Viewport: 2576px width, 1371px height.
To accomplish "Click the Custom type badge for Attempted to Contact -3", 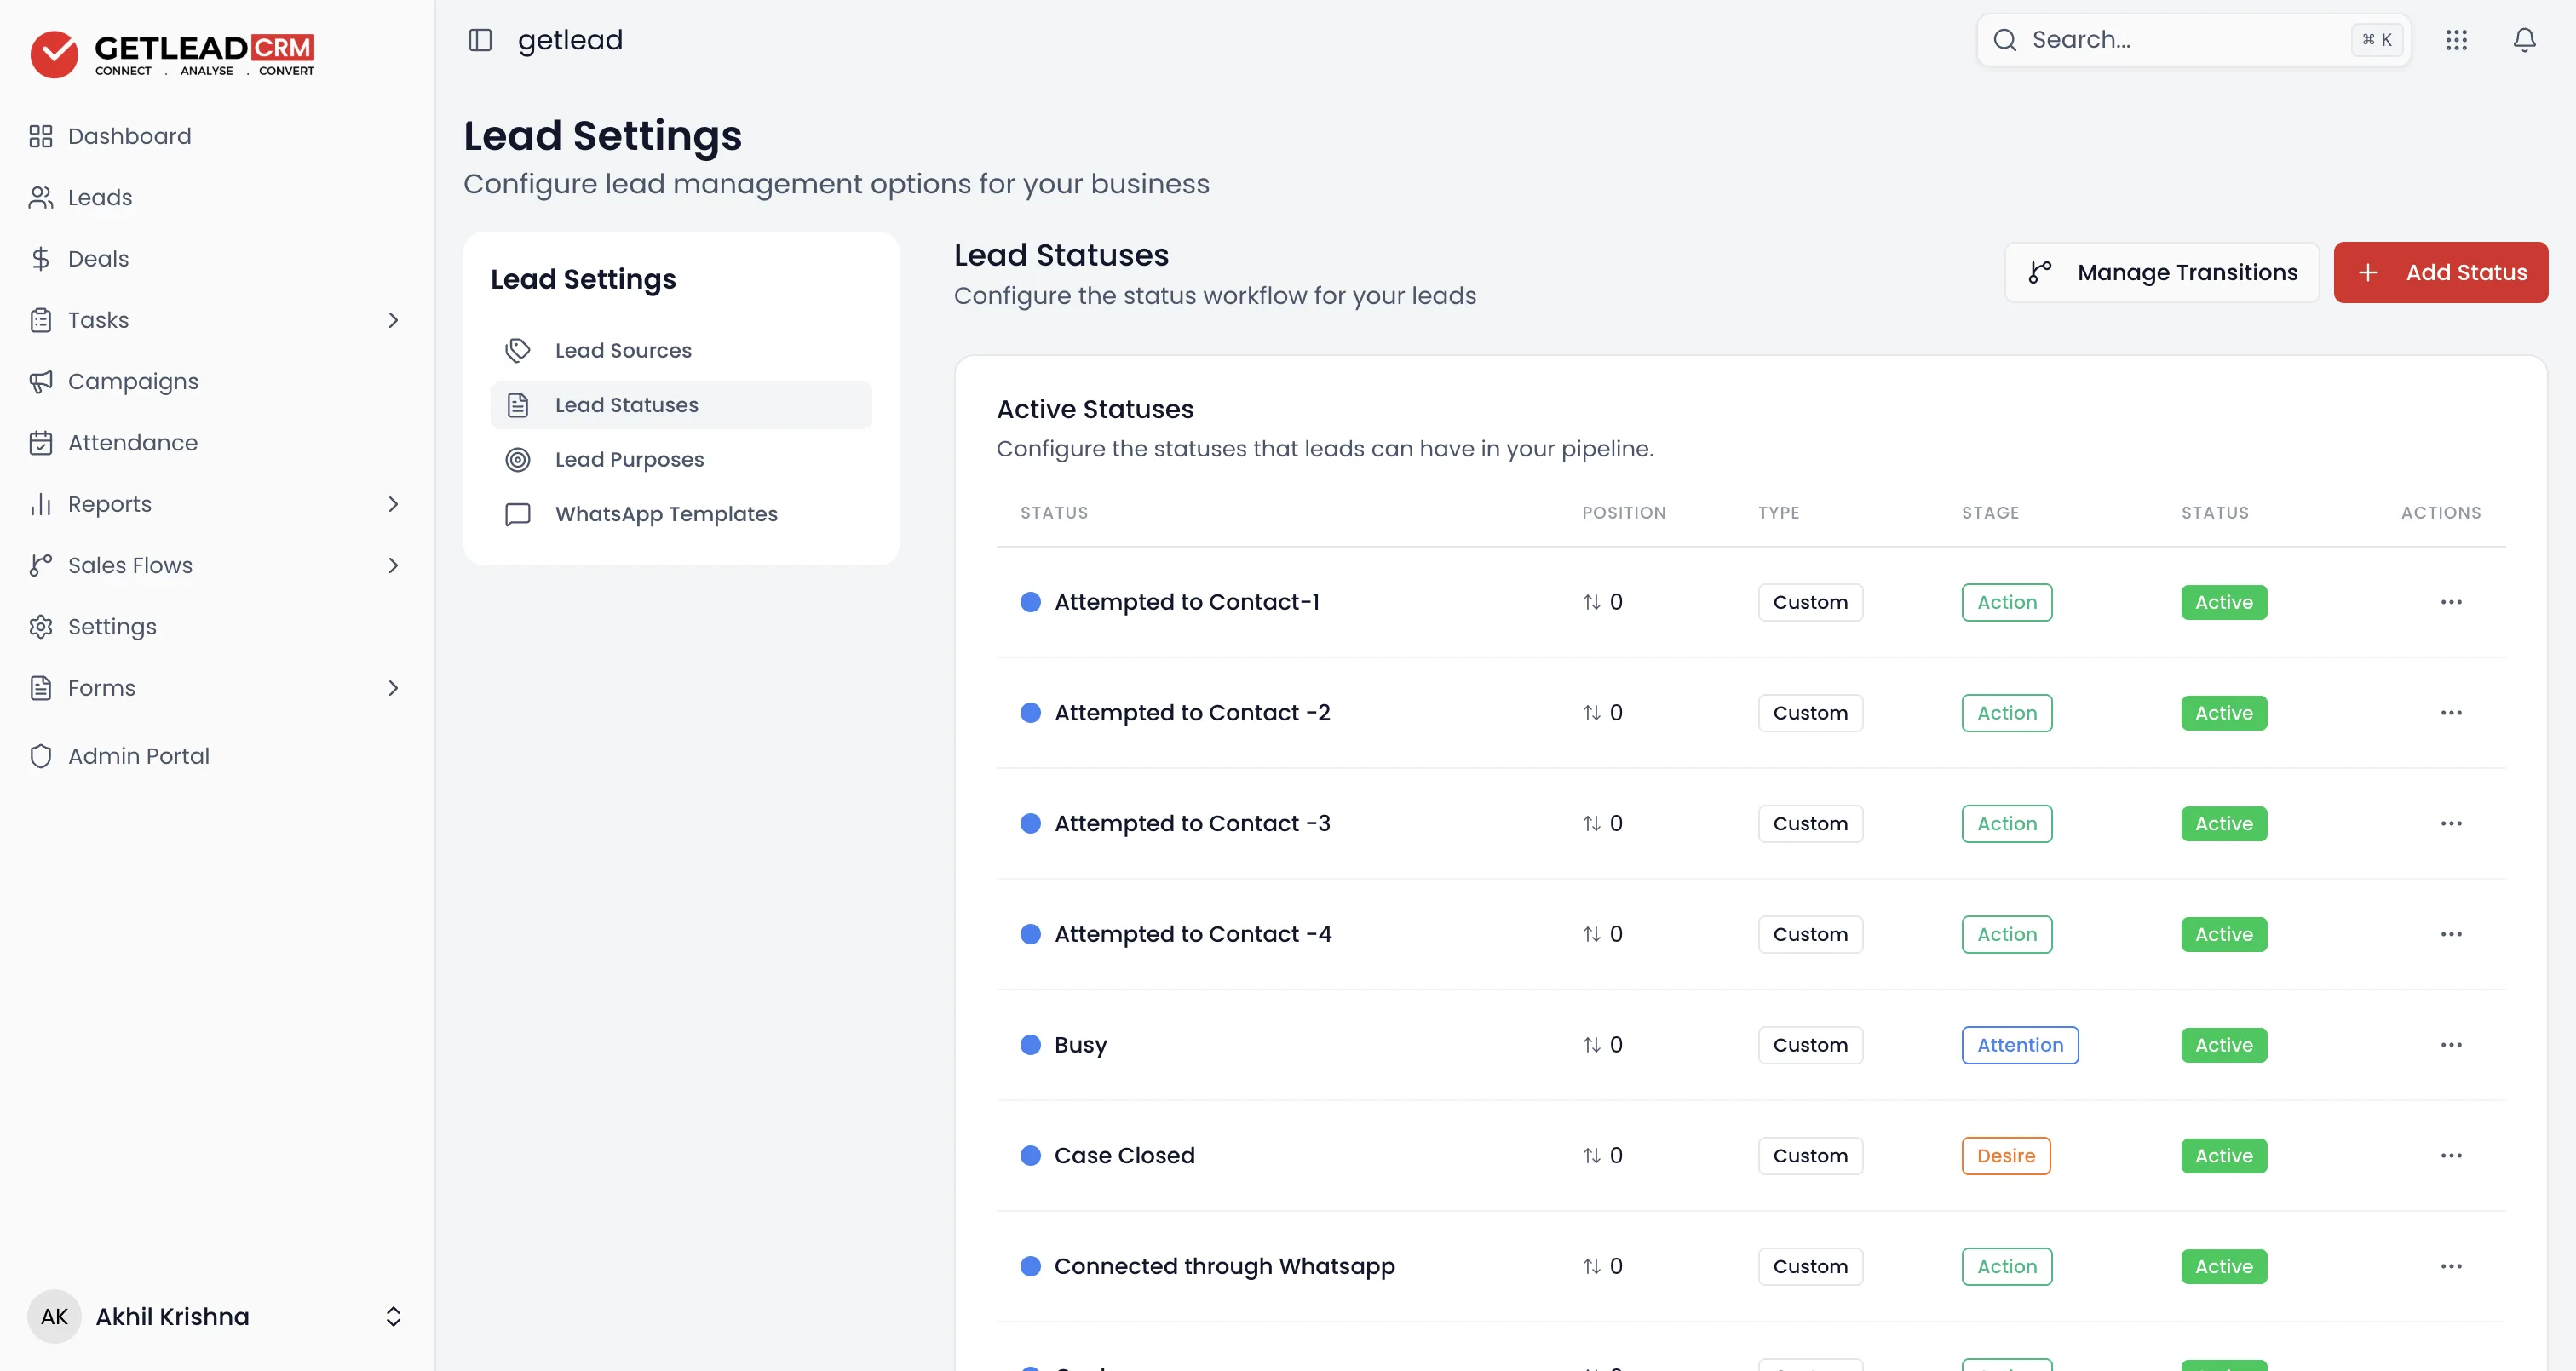I will tap(1810, 824).
